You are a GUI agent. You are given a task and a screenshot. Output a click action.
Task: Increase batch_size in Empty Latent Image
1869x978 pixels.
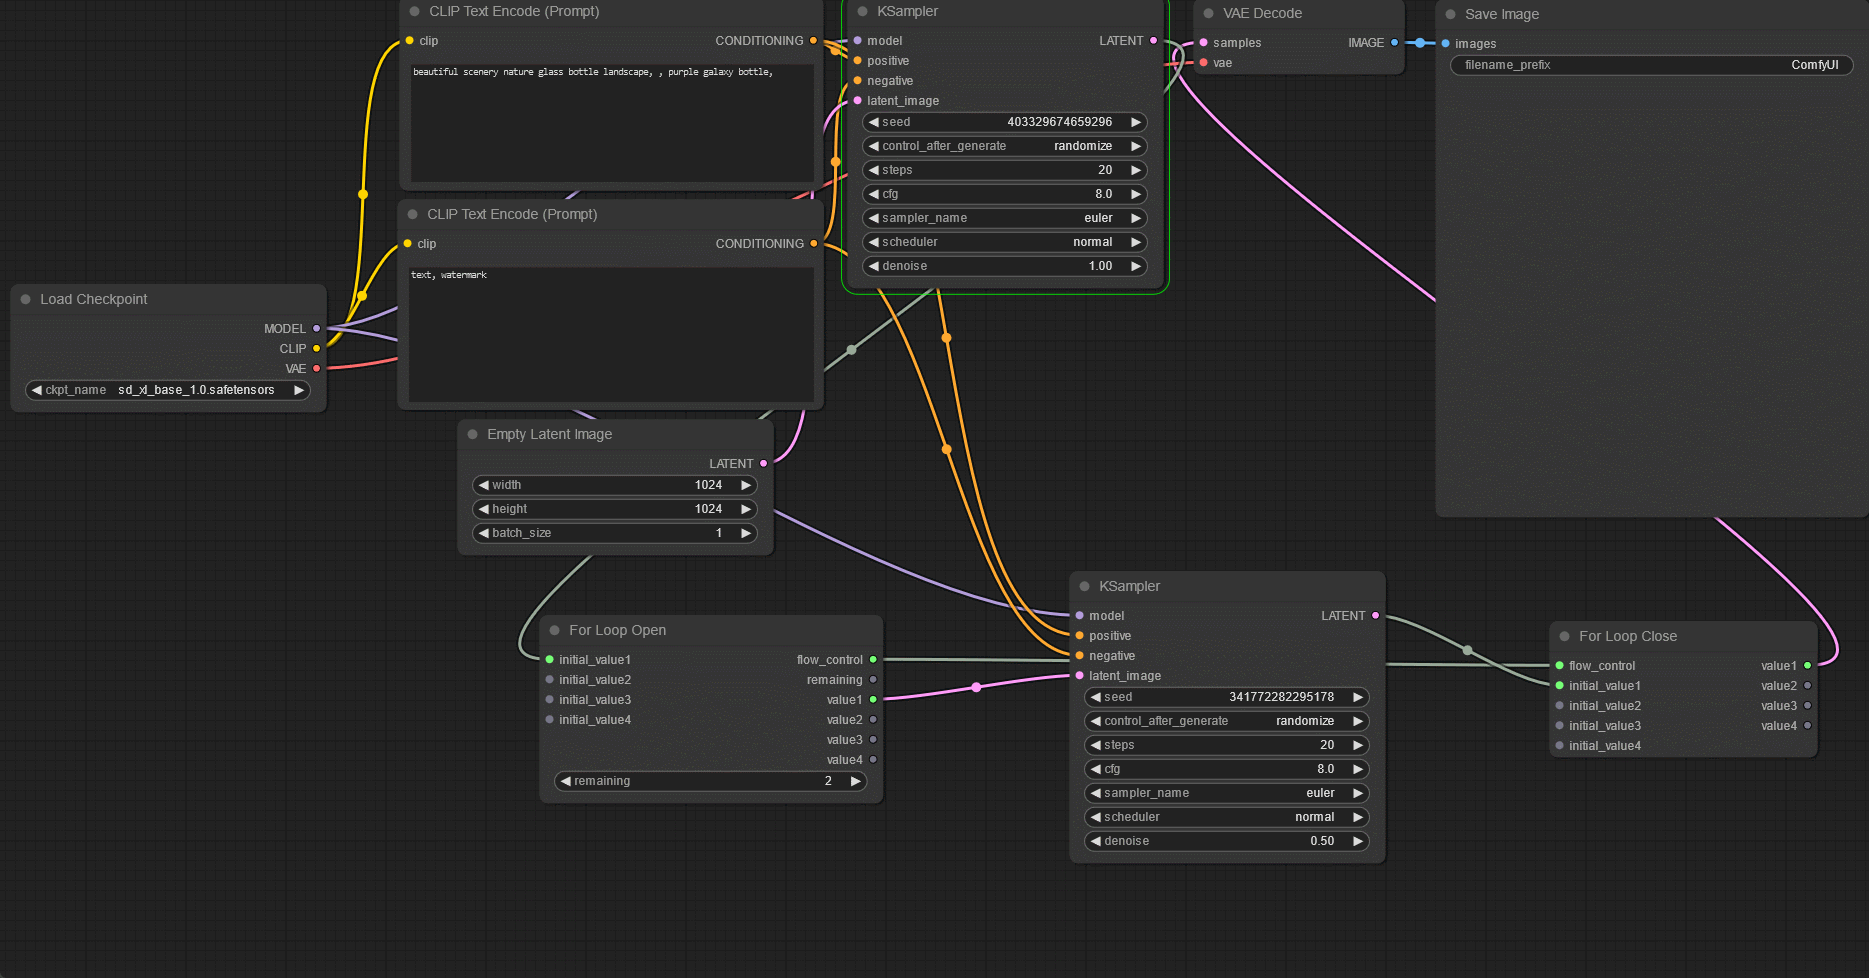tap(746, 533)
